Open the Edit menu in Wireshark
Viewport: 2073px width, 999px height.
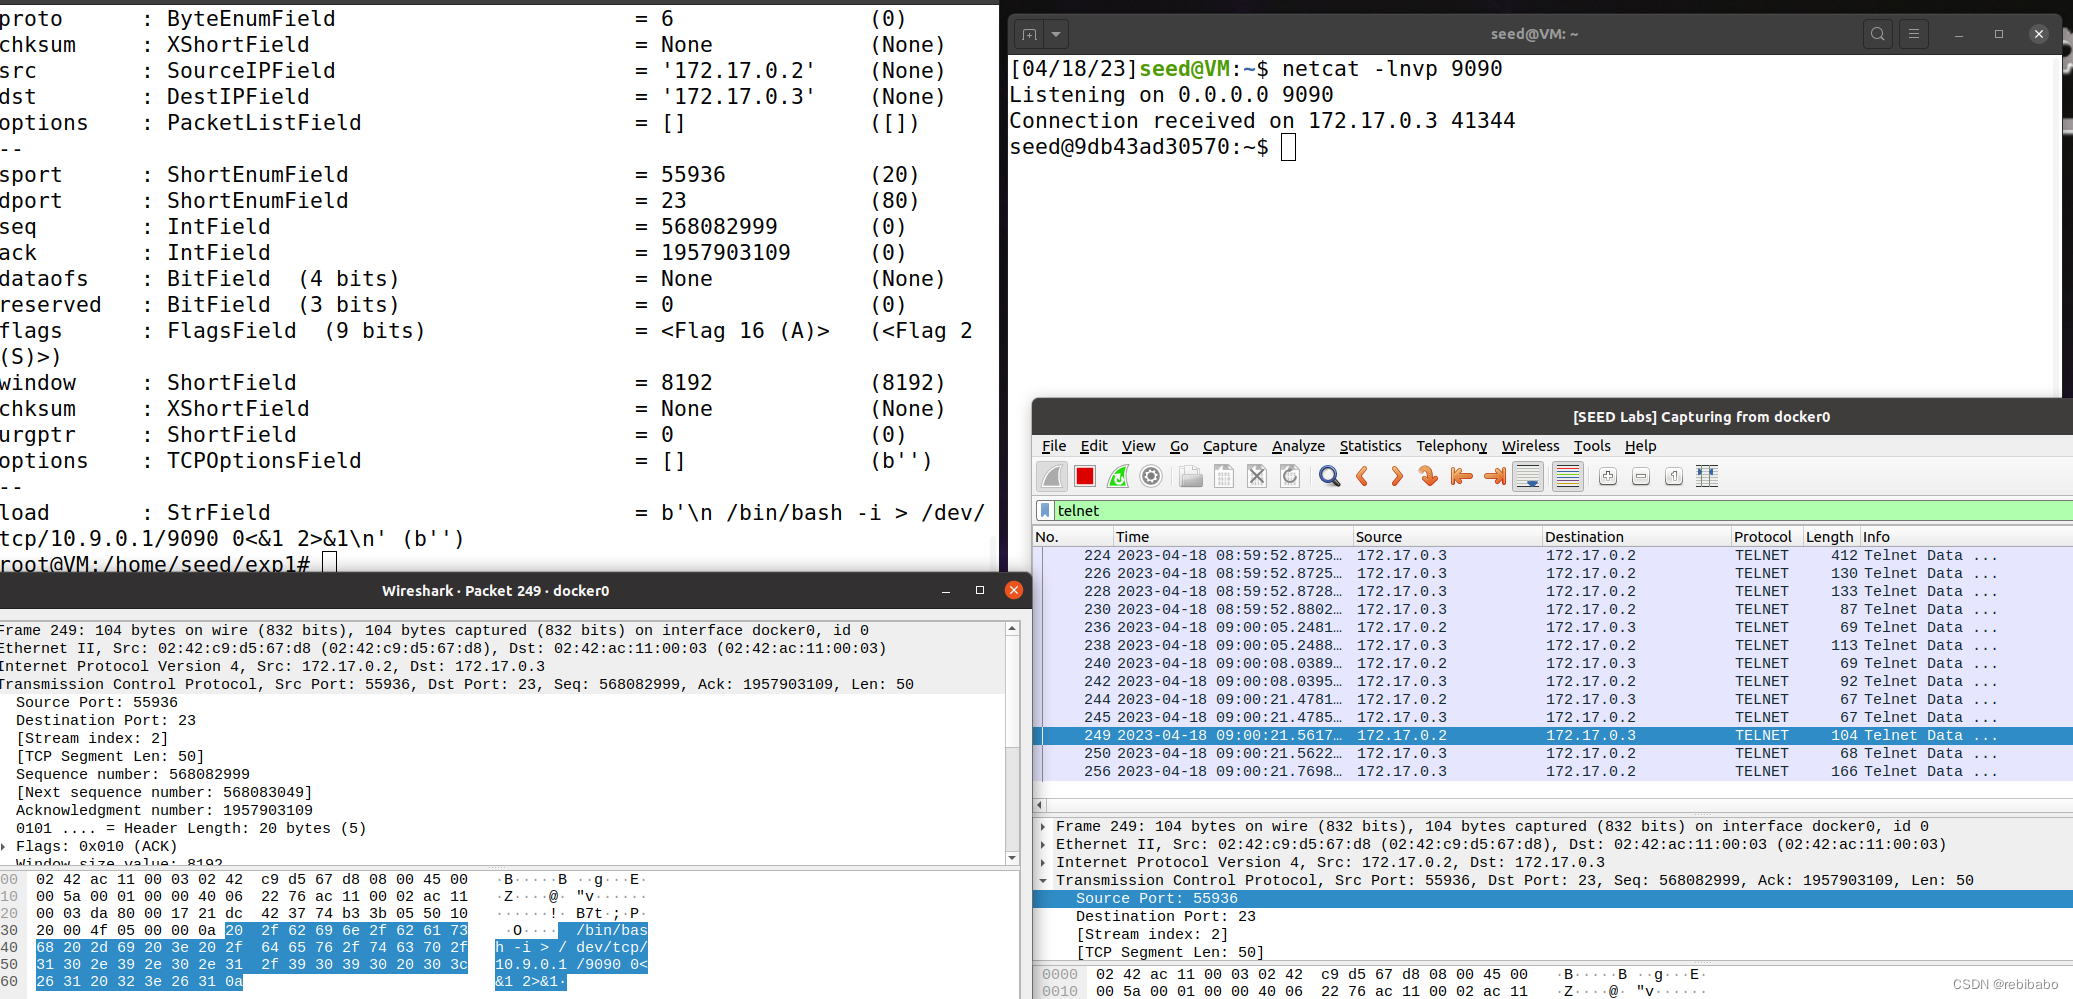[1094, 446]
